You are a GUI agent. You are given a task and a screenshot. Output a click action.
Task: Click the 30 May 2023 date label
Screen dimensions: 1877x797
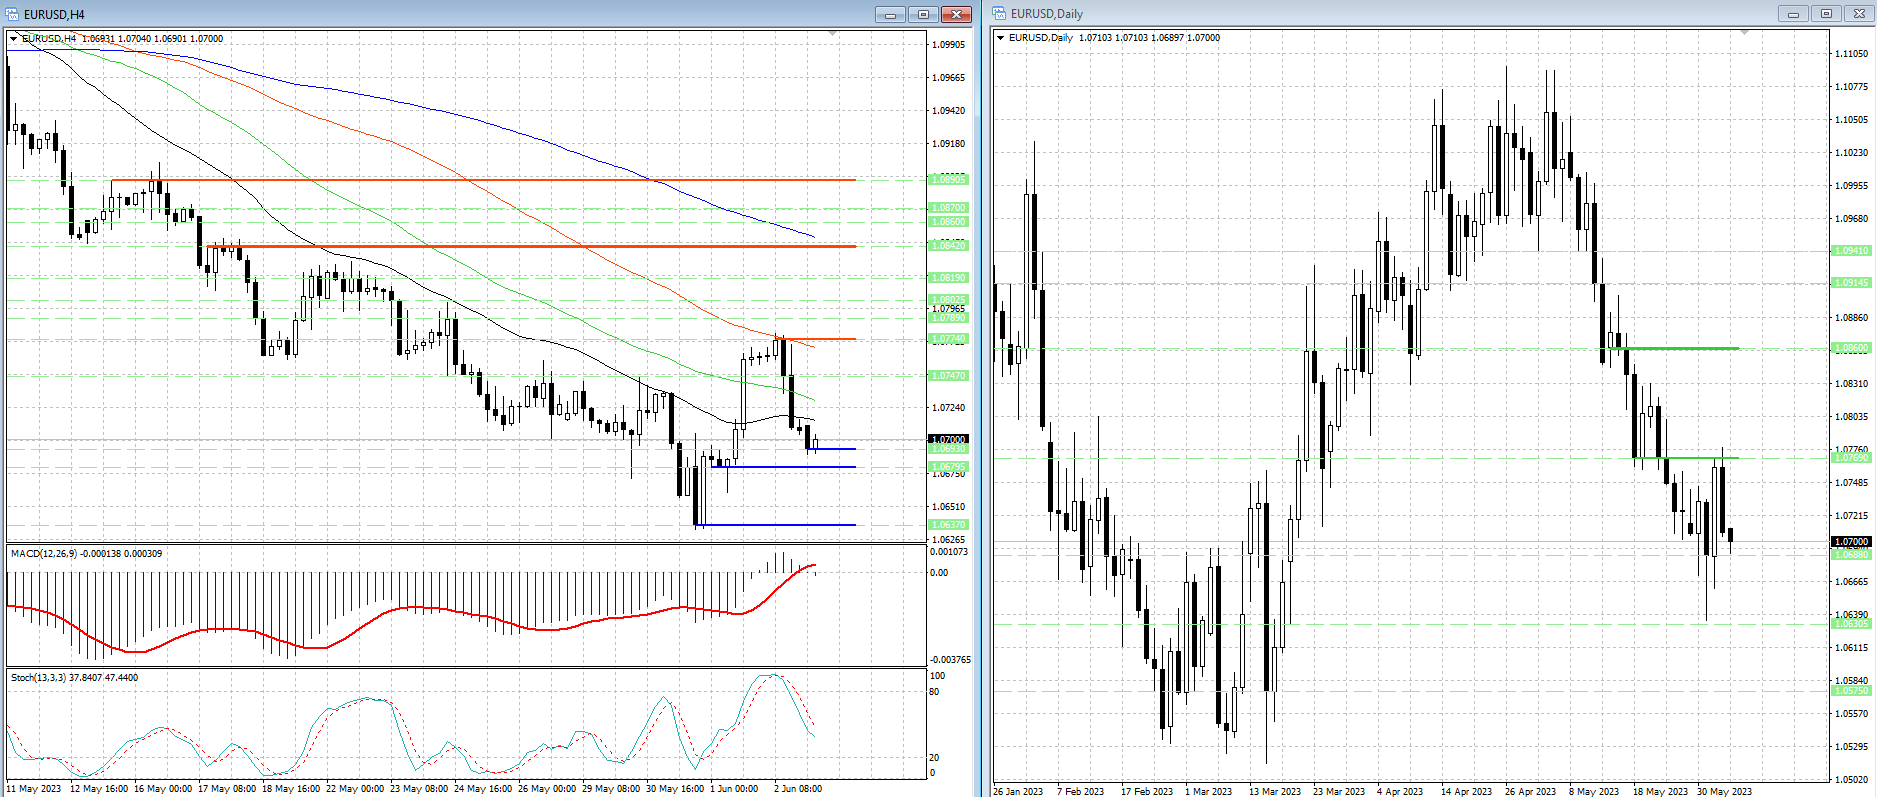click(x=1724, y=792)
